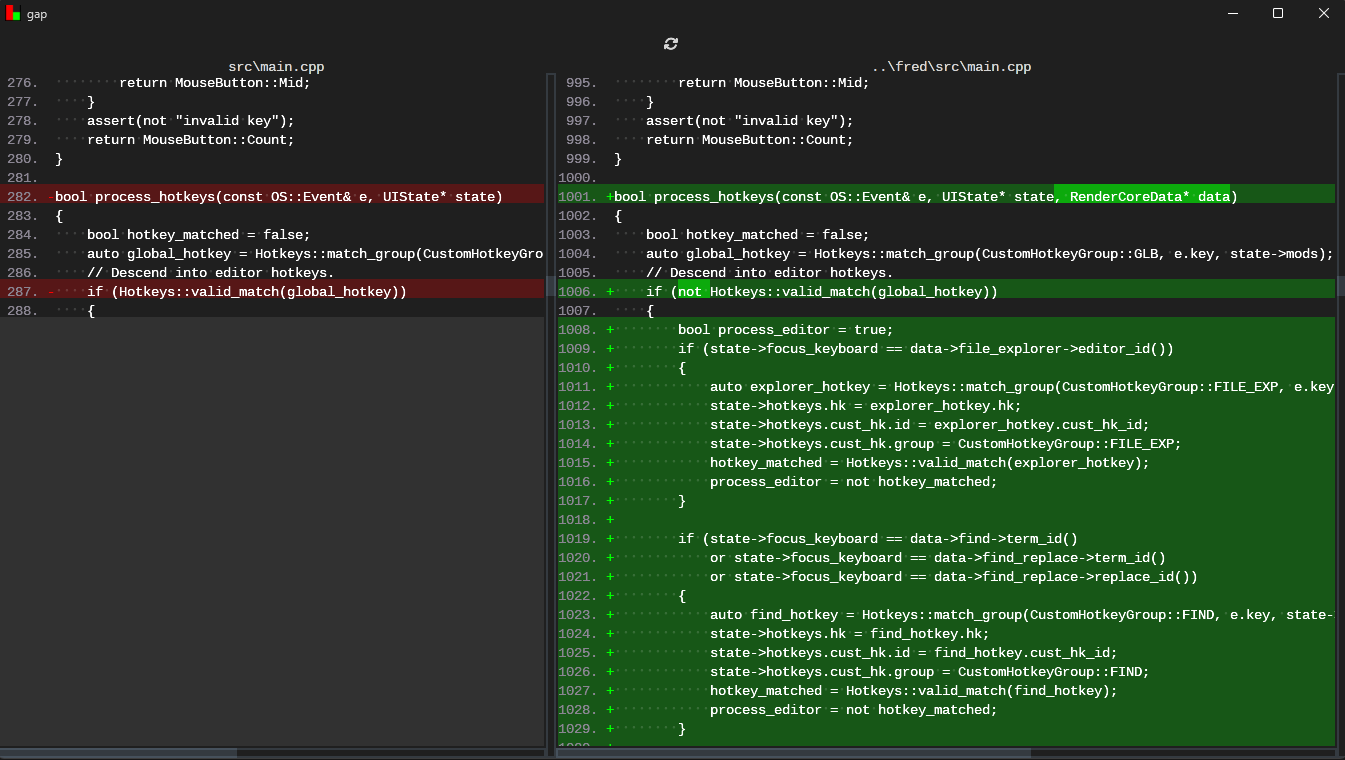
Task: Click the green plus marker on line 1006
Action: pyautogui.click(x=610, y=292)
